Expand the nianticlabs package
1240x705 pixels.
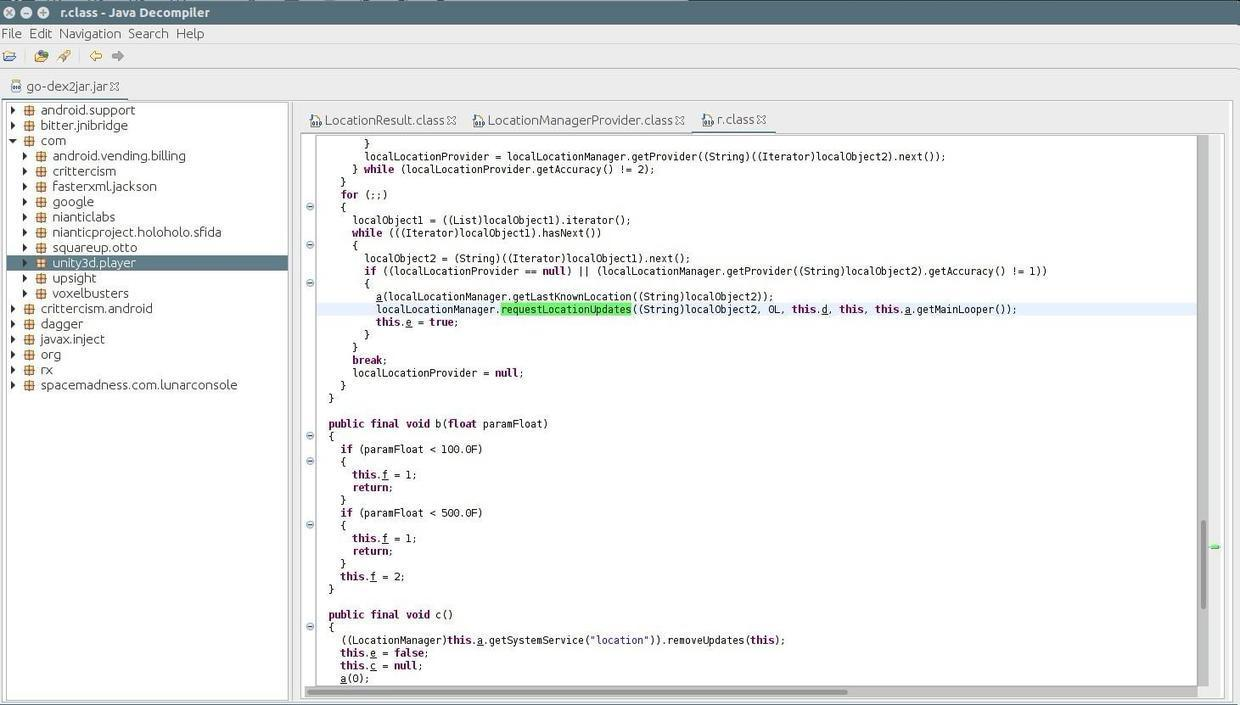(25, 217)
